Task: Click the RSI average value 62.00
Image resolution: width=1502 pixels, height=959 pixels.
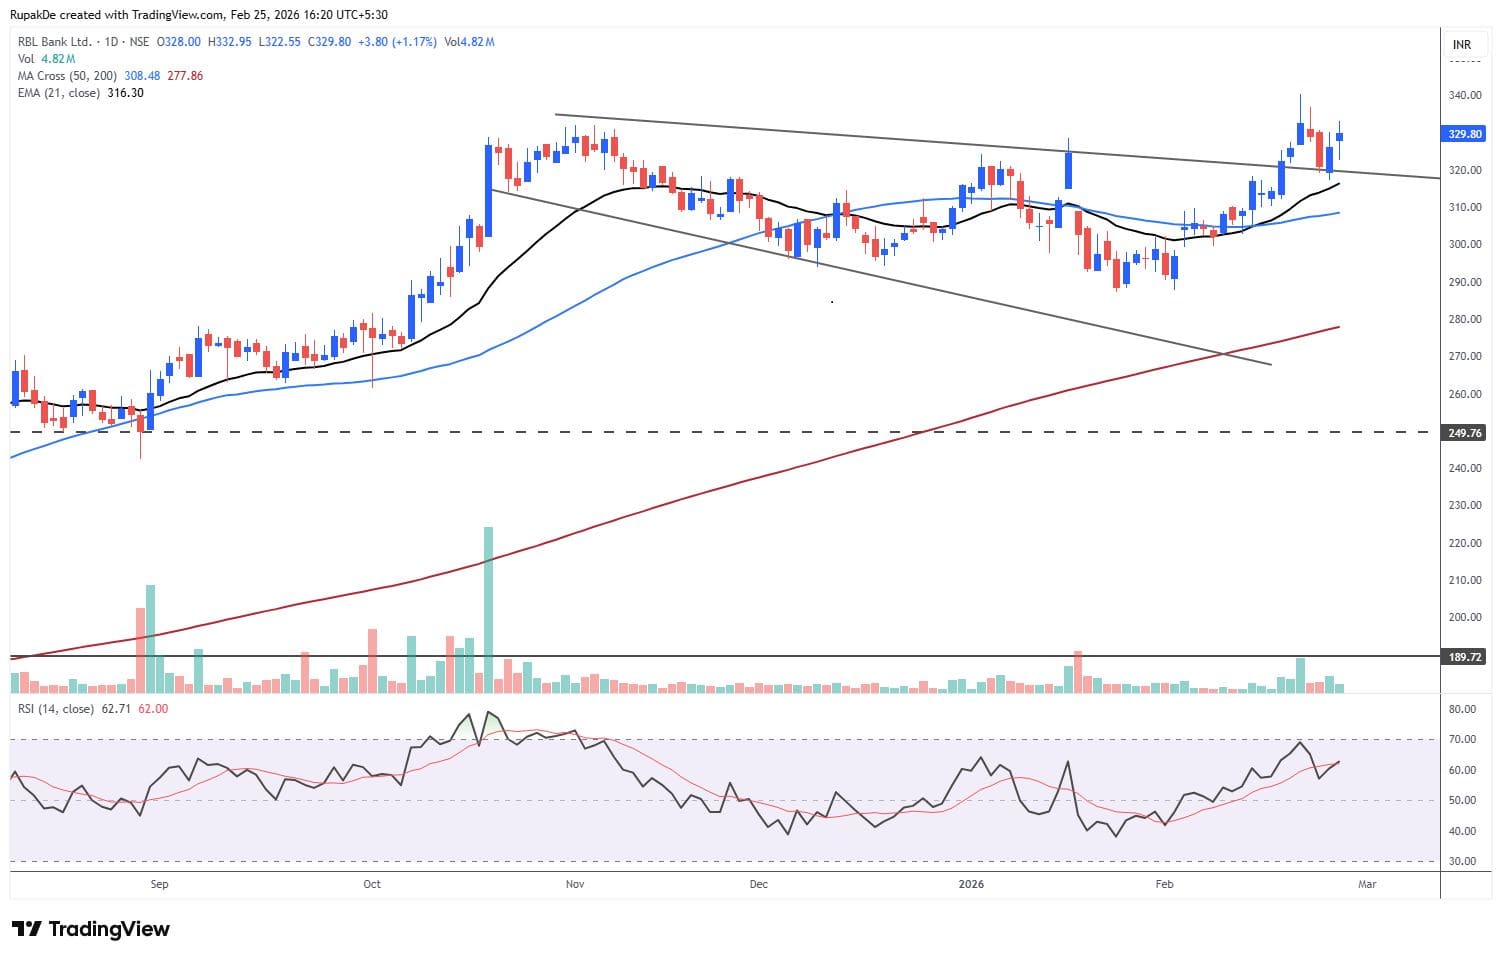Action: pyautogui.click(x=153, y=708)
